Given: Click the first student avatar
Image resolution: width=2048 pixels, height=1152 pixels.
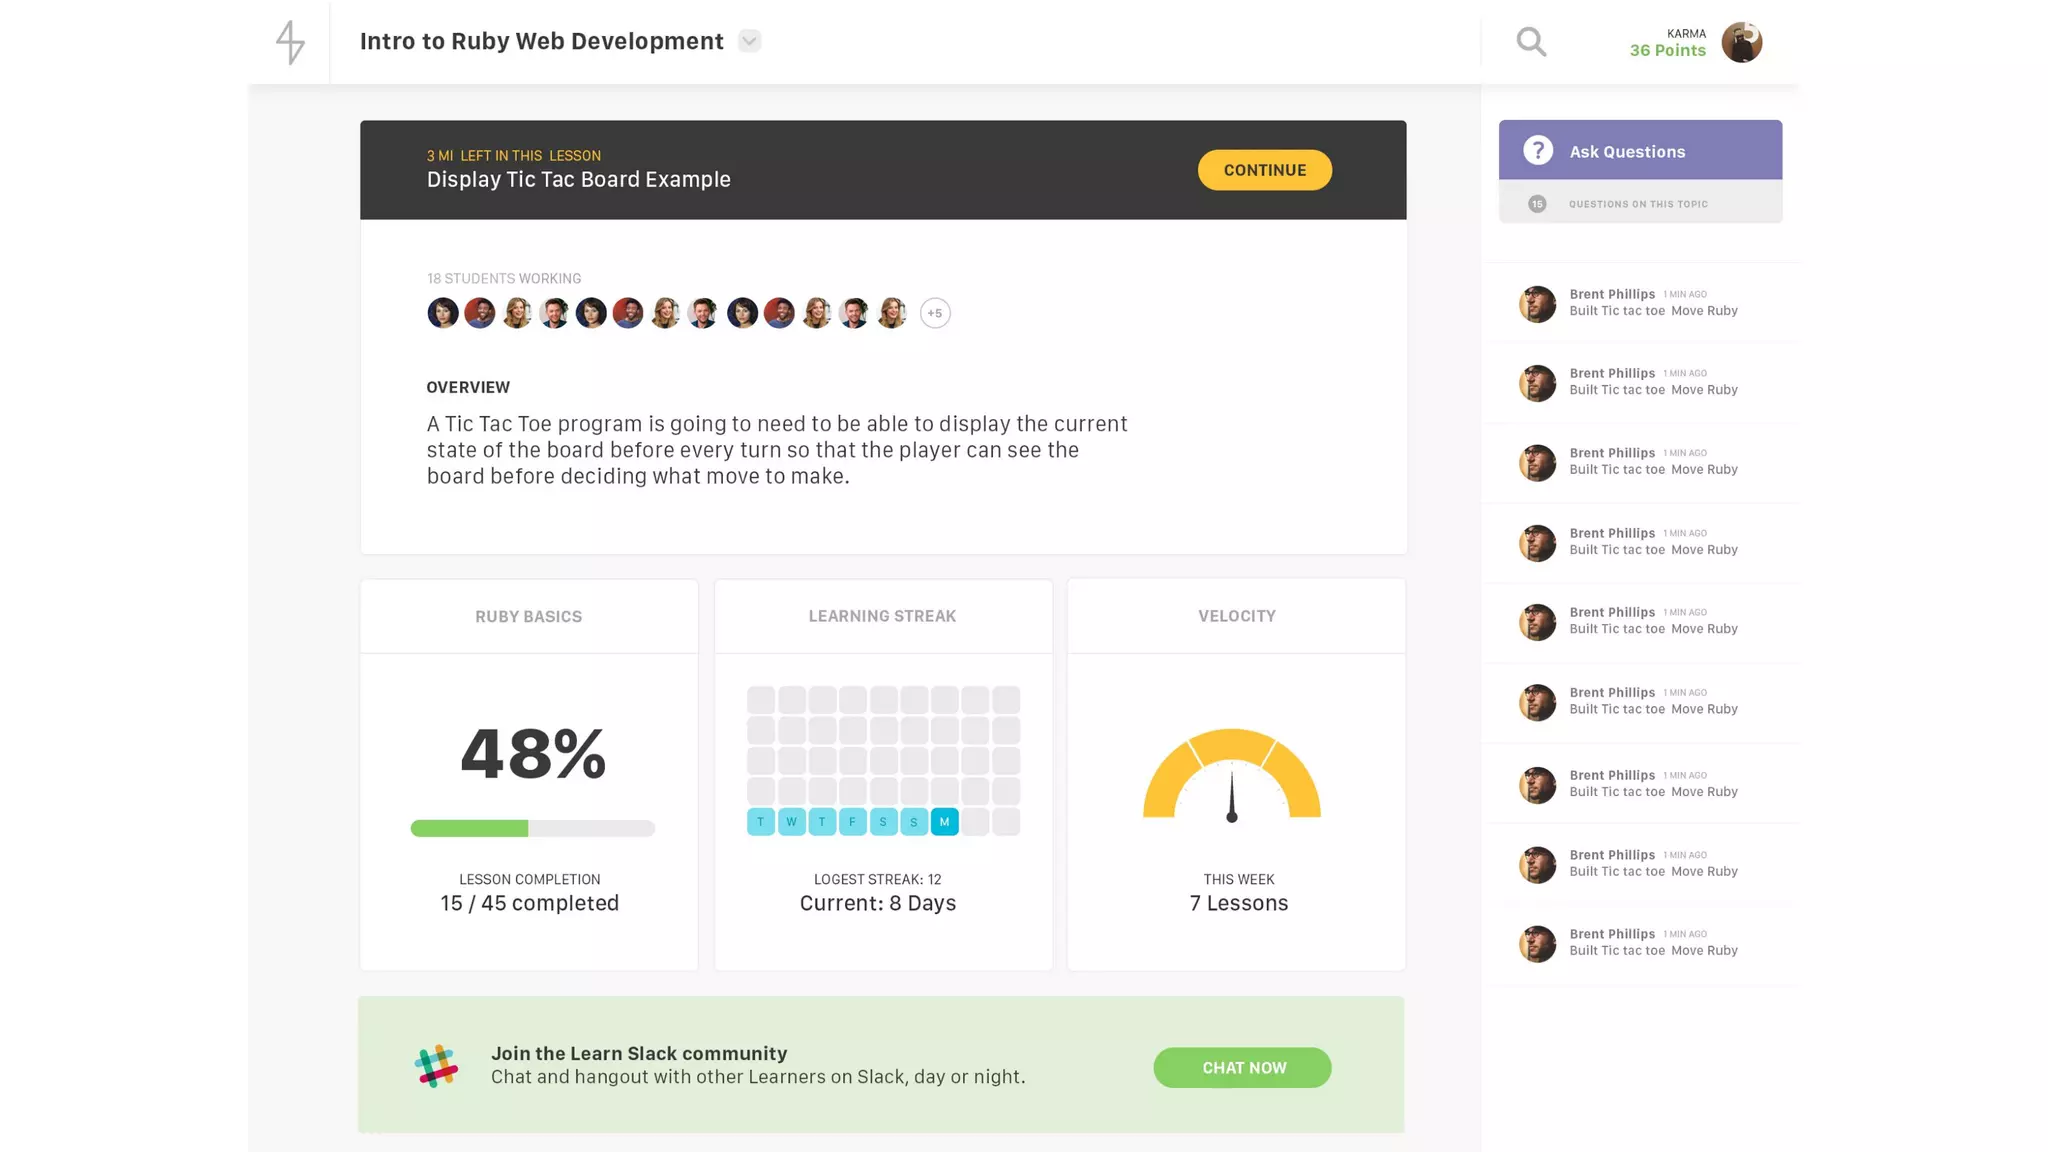Looking at the screenshot, I should click(443, 313).
